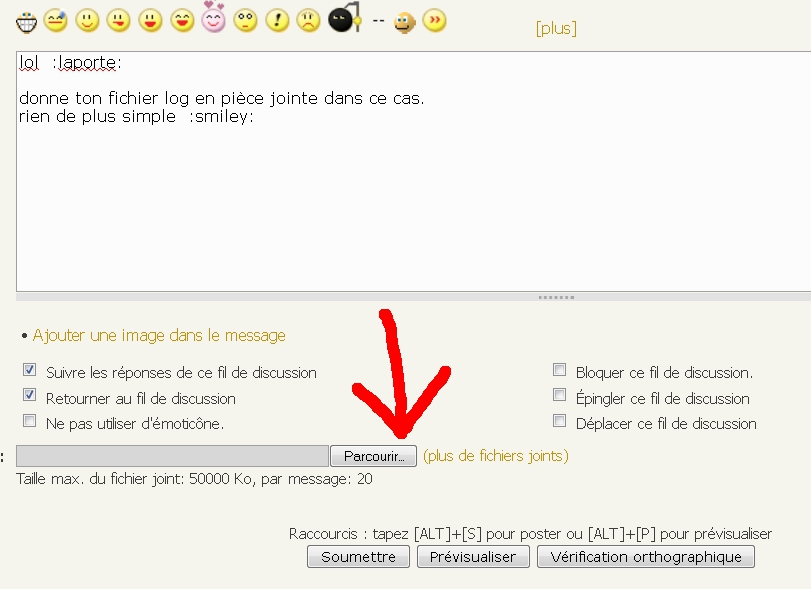The image size is (811, 589).
Task: Click the attachment file path field
Action: pyautogui.click(x=172, y=456)
